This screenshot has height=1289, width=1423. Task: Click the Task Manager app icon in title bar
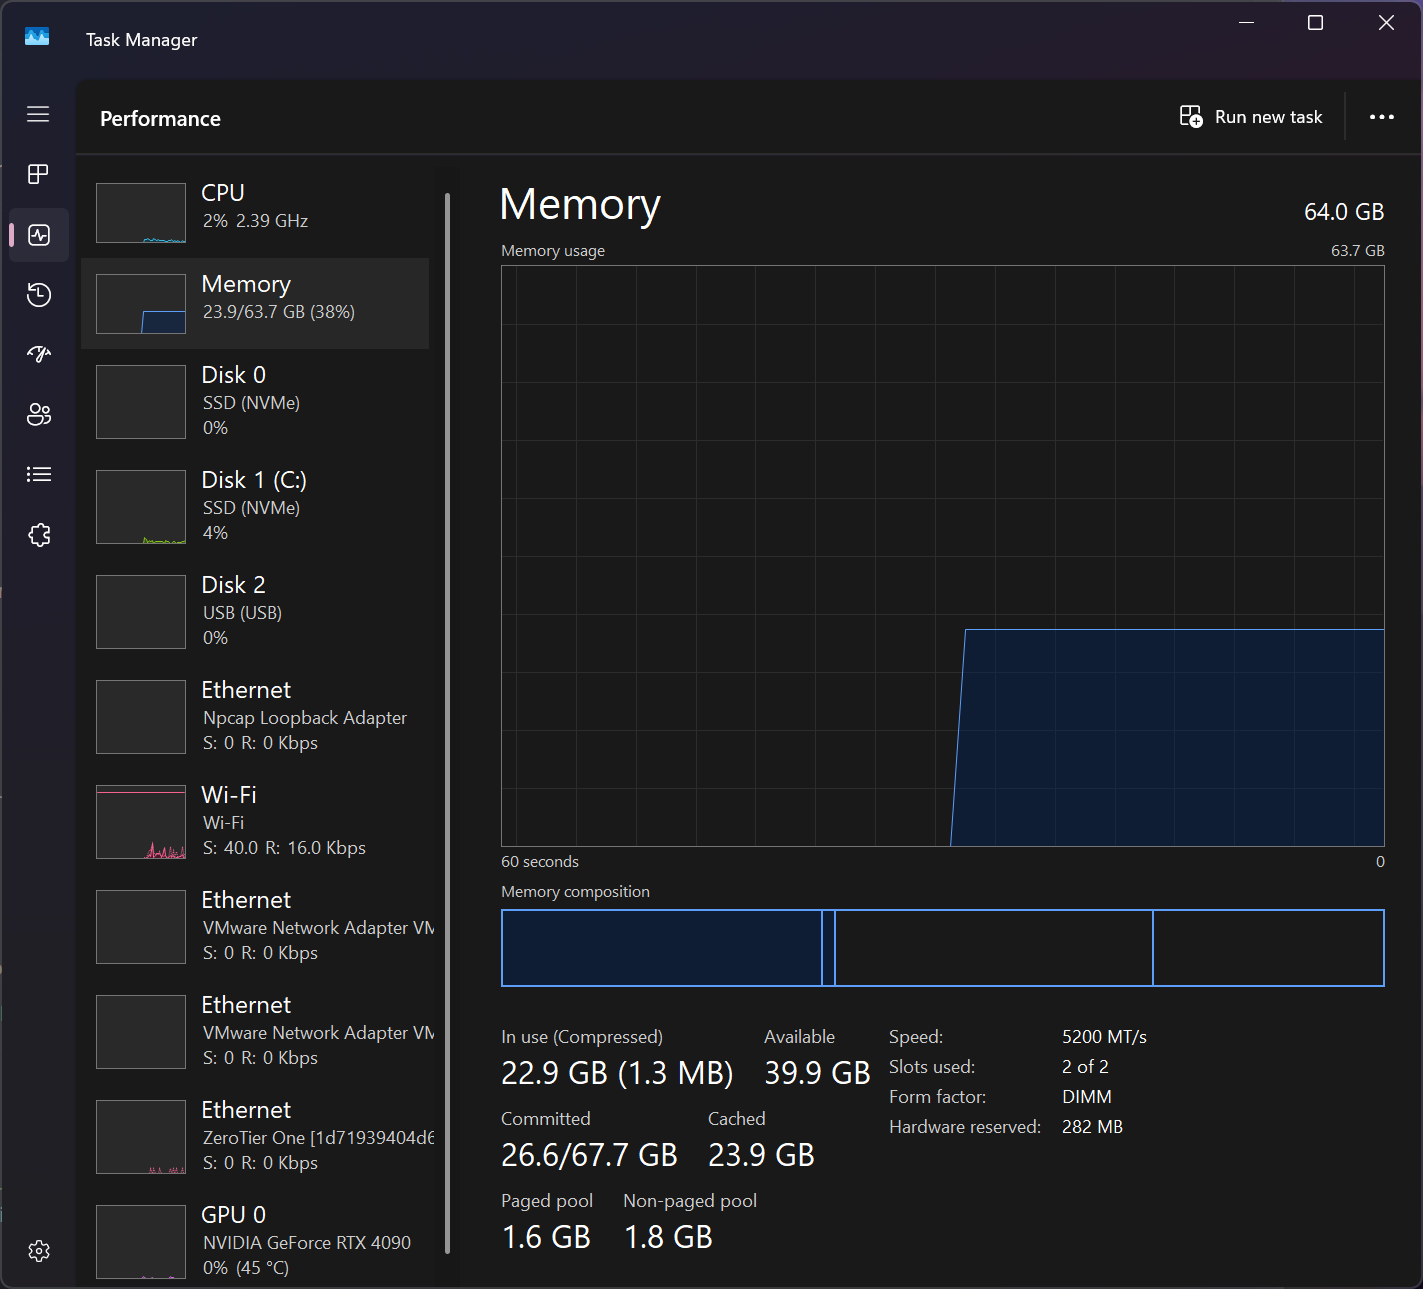point(37,37)
